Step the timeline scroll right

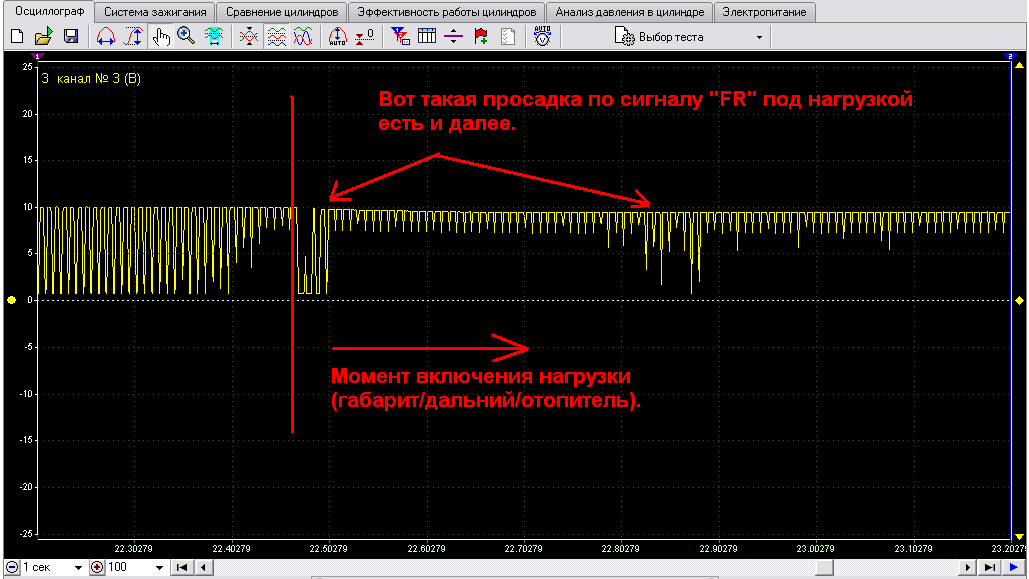tap(967, 567)
